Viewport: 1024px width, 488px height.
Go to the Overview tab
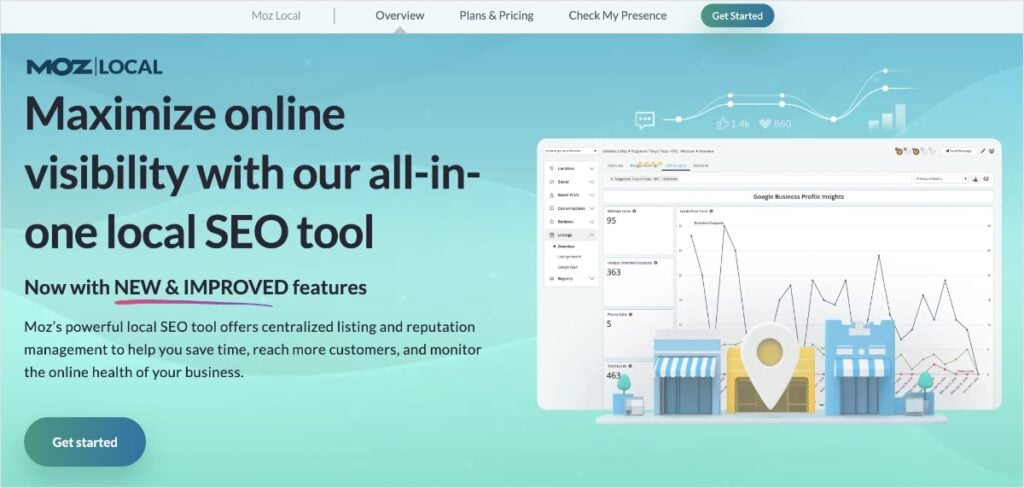pos(400,16)
